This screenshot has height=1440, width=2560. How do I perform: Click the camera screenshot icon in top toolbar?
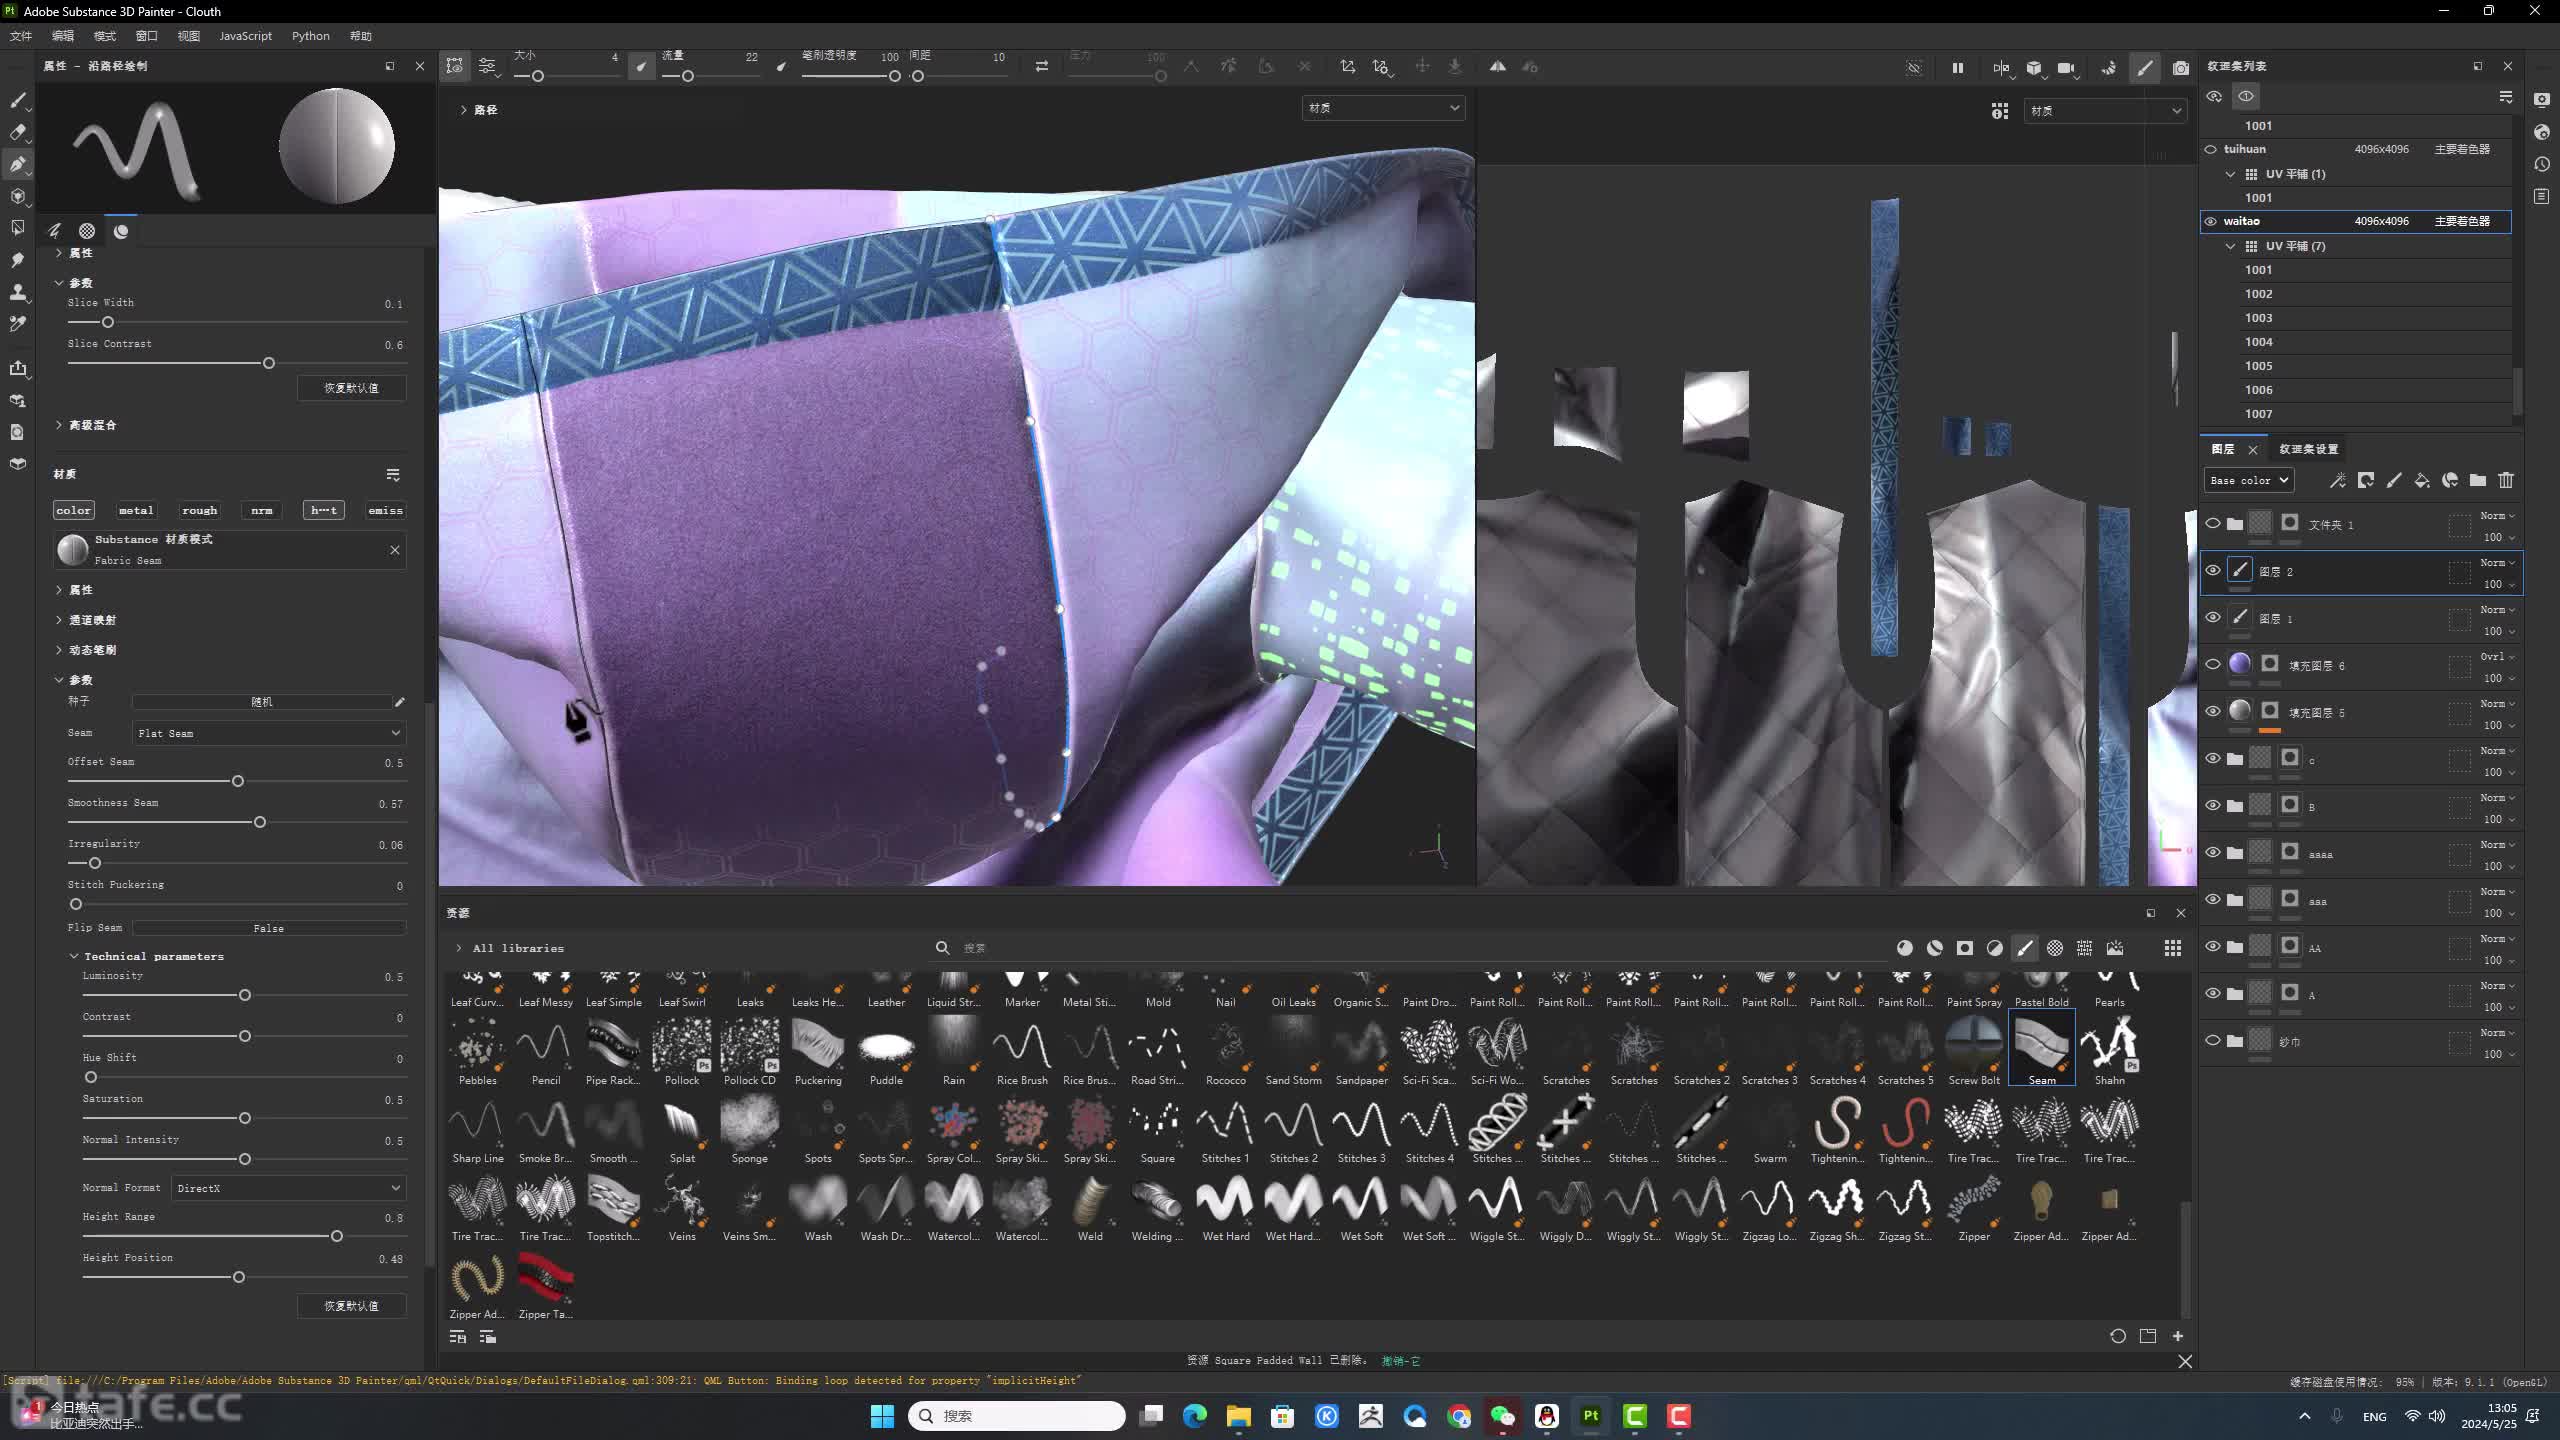[x=2181, y=67]
